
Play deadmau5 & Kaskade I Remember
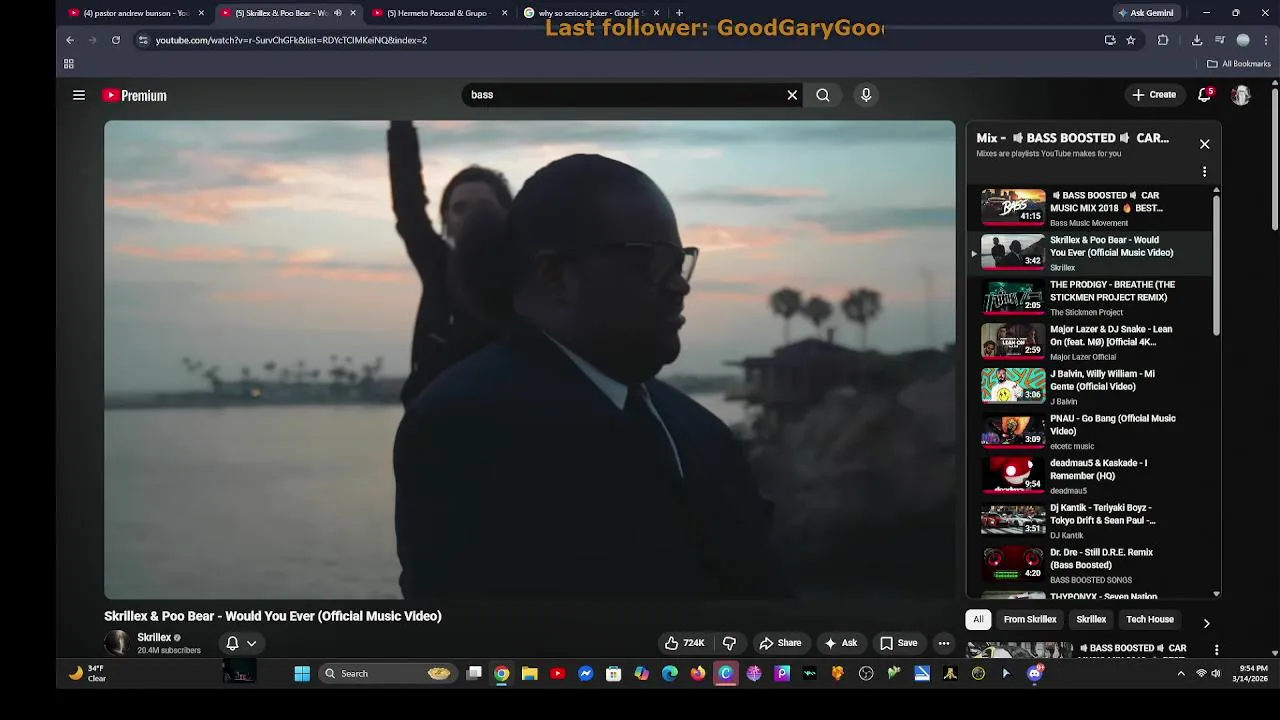(x=1090, y=476)
